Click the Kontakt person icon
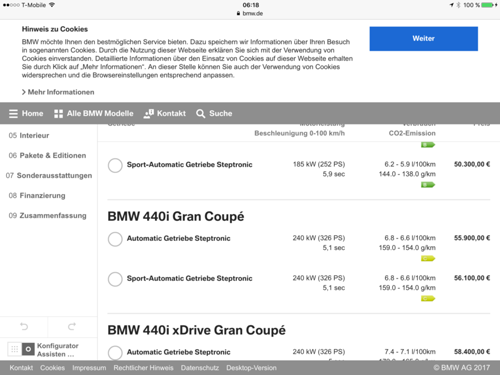The image size is (500, 375). (148, 114)
